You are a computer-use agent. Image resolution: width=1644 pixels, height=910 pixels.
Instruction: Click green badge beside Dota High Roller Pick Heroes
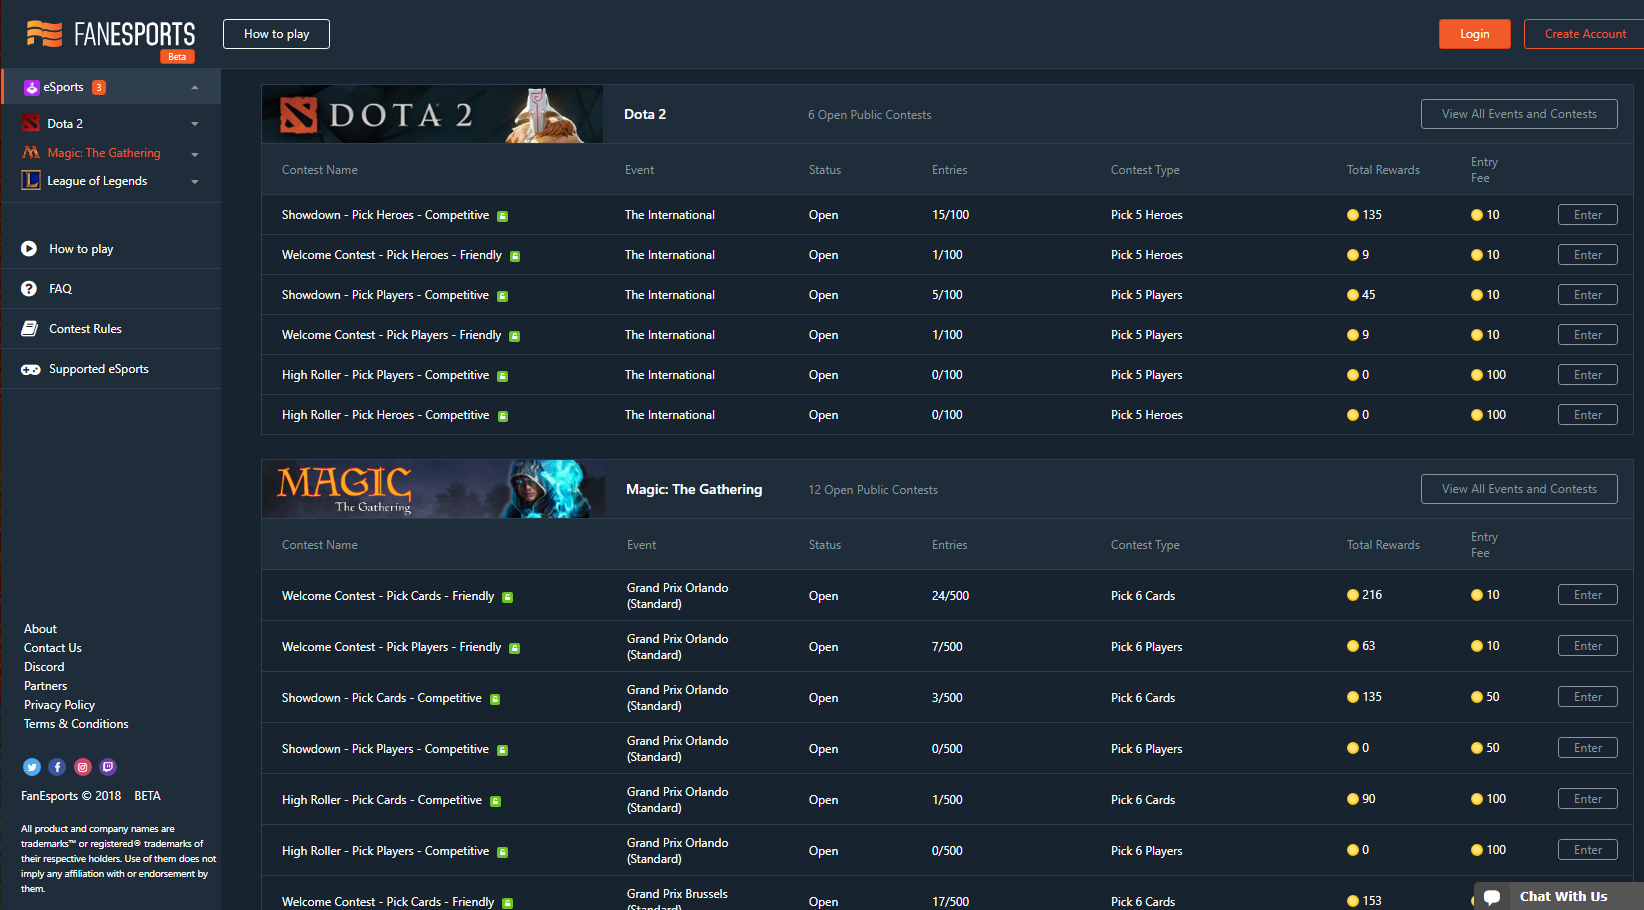(x=503, y=416)
